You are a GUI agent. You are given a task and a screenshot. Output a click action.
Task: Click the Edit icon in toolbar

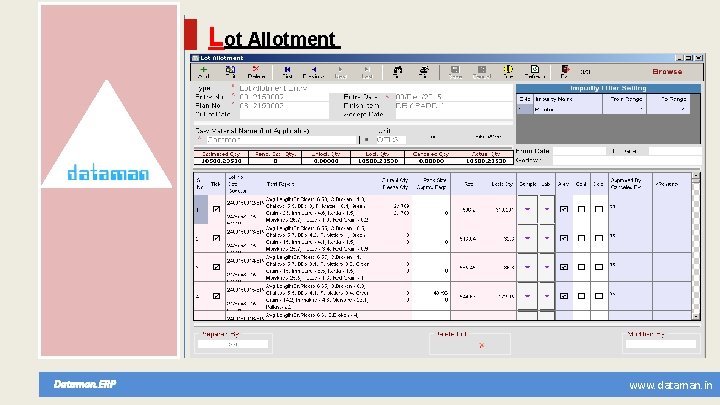(x=230, y=70)
